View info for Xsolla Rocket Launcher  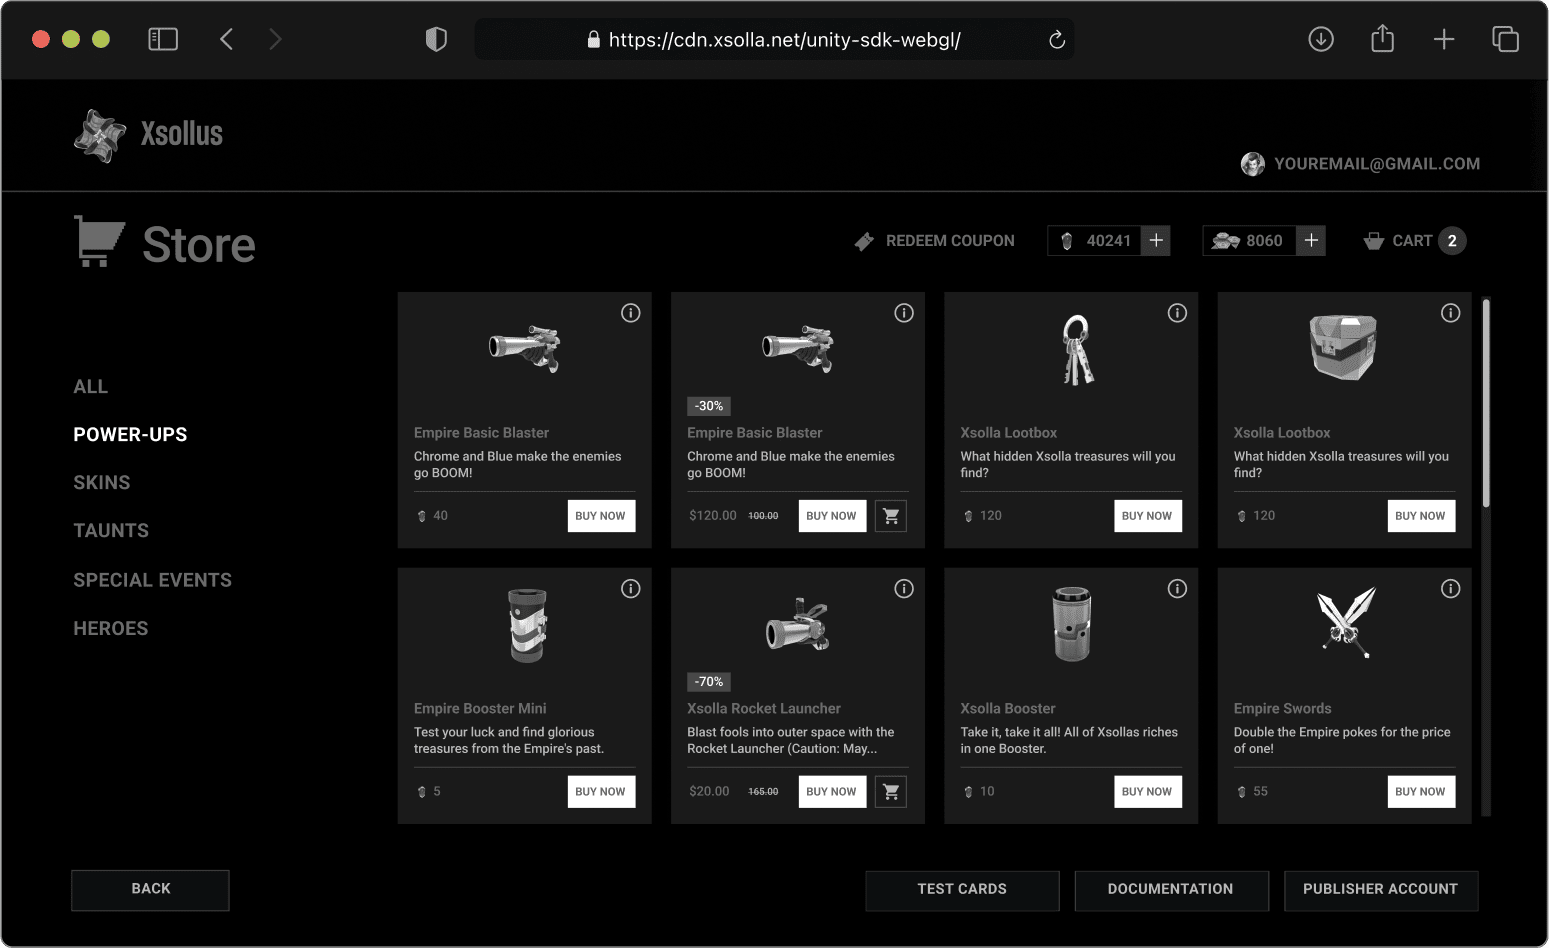pos(904,589)
